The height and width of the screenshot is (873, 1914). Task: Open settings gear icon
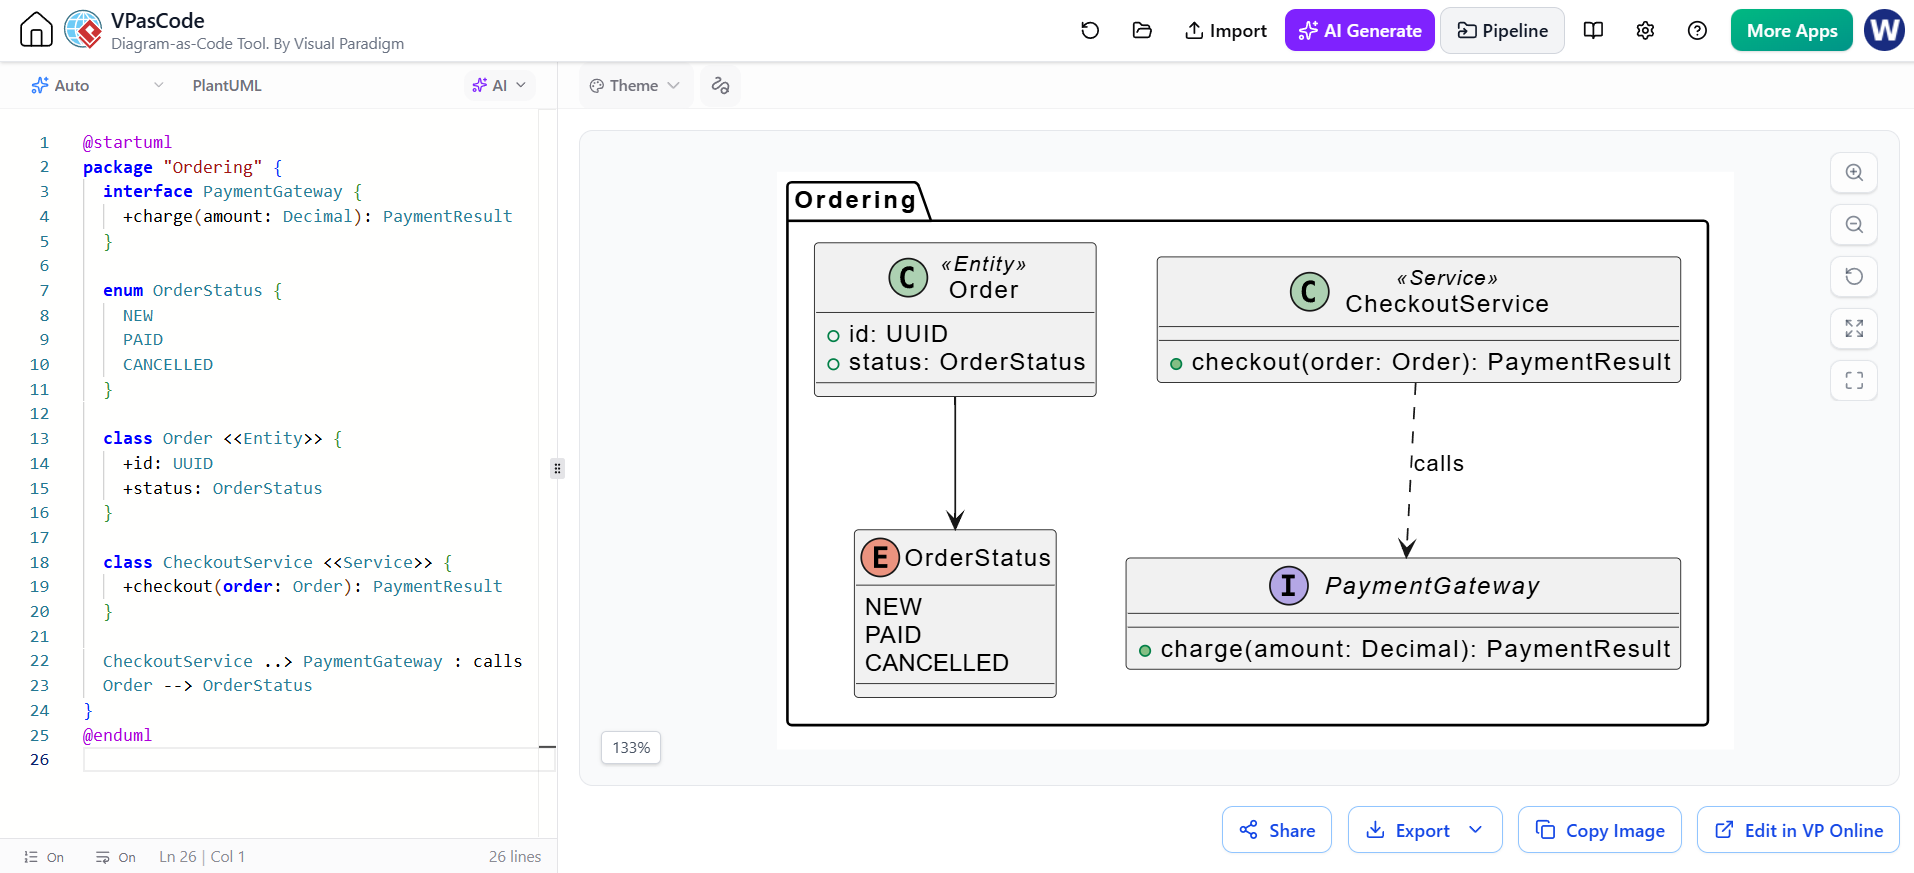pos(1645,31)
